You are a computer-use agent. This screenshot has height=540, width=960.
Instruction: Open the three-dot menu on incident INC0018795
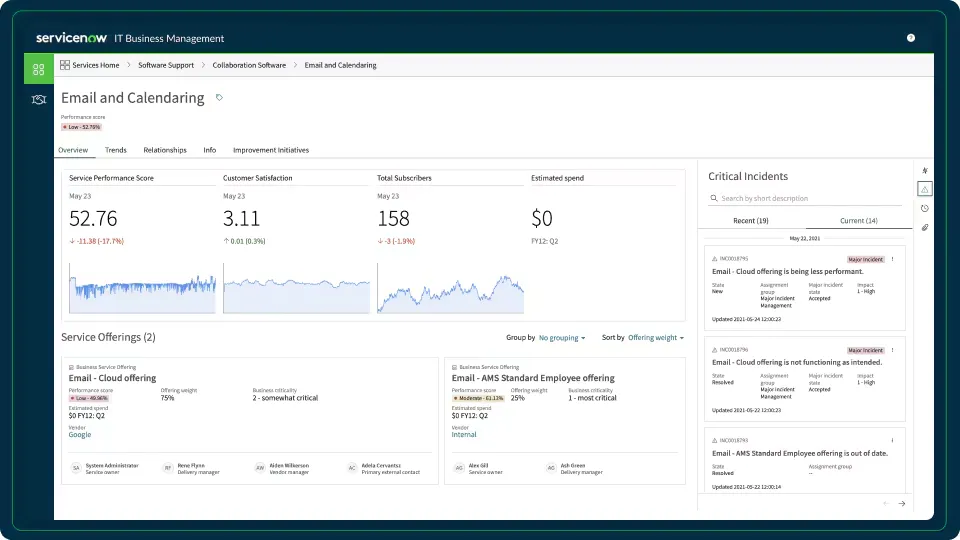[892, 259]
